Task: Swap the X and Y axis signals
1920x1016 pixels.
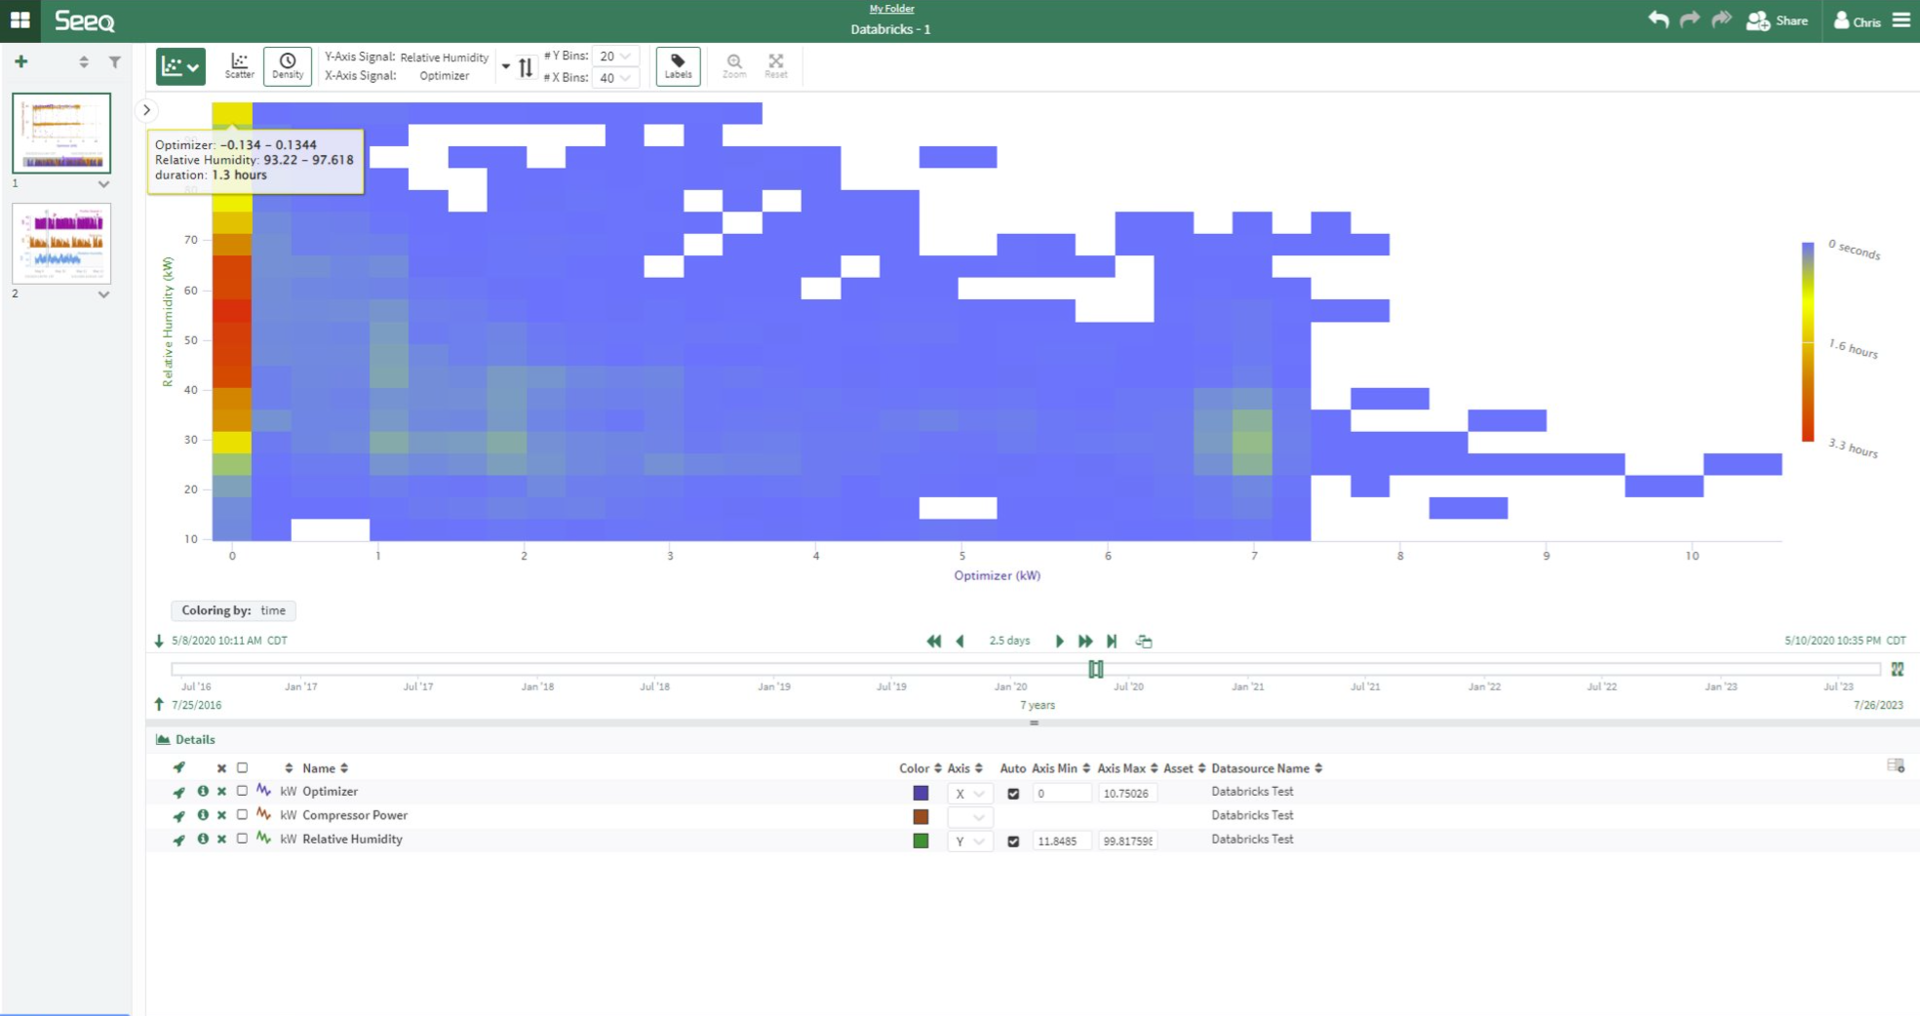Action: pyautogui.click(x=526, y=66)
